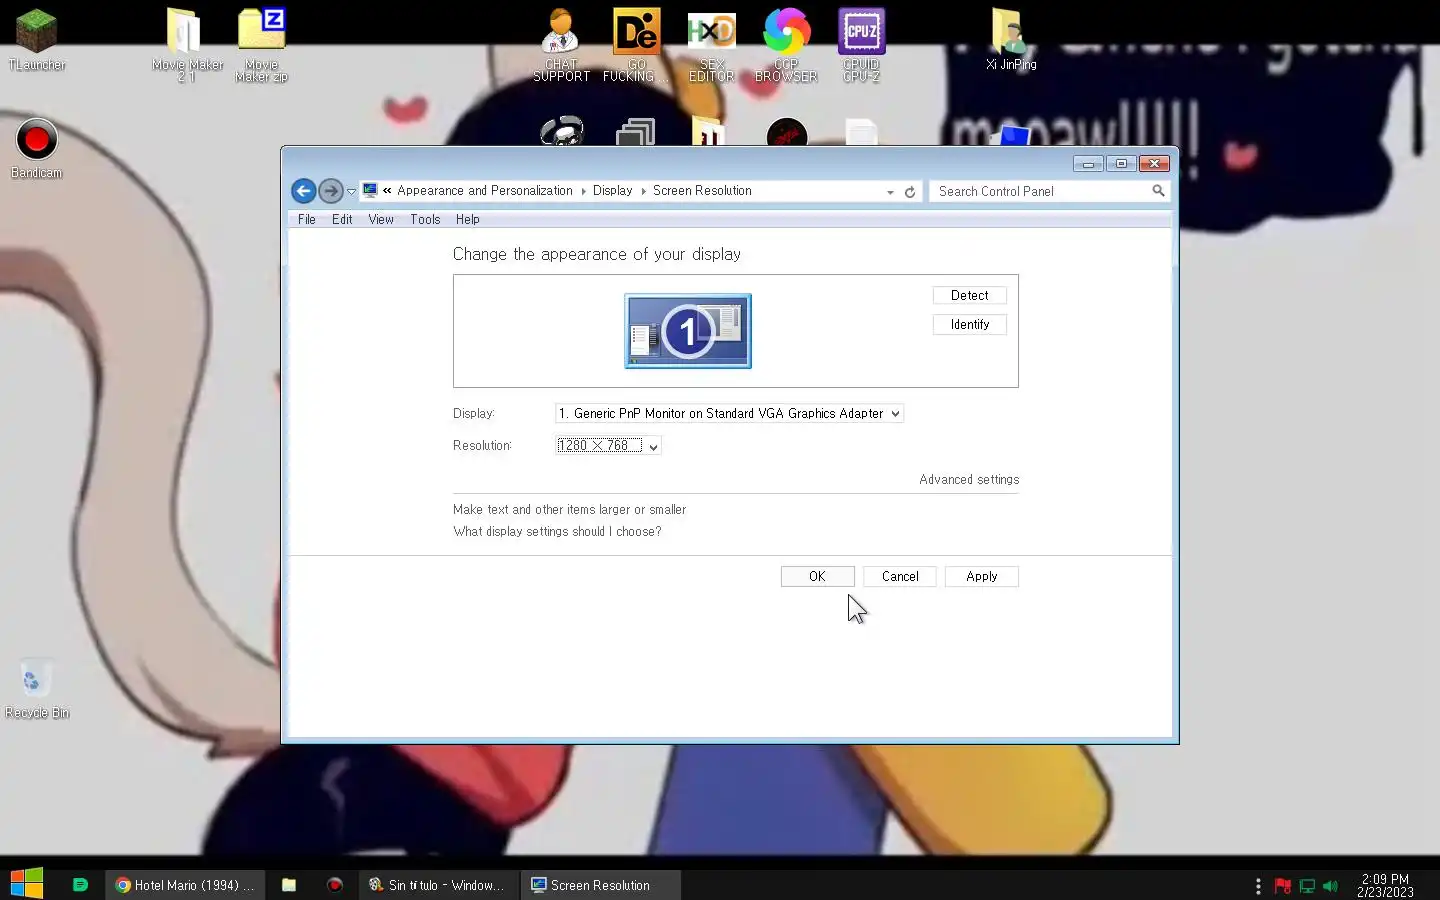Switch to Sin título Paint taskbar window
1440x900 pixels.
[438, 885]
